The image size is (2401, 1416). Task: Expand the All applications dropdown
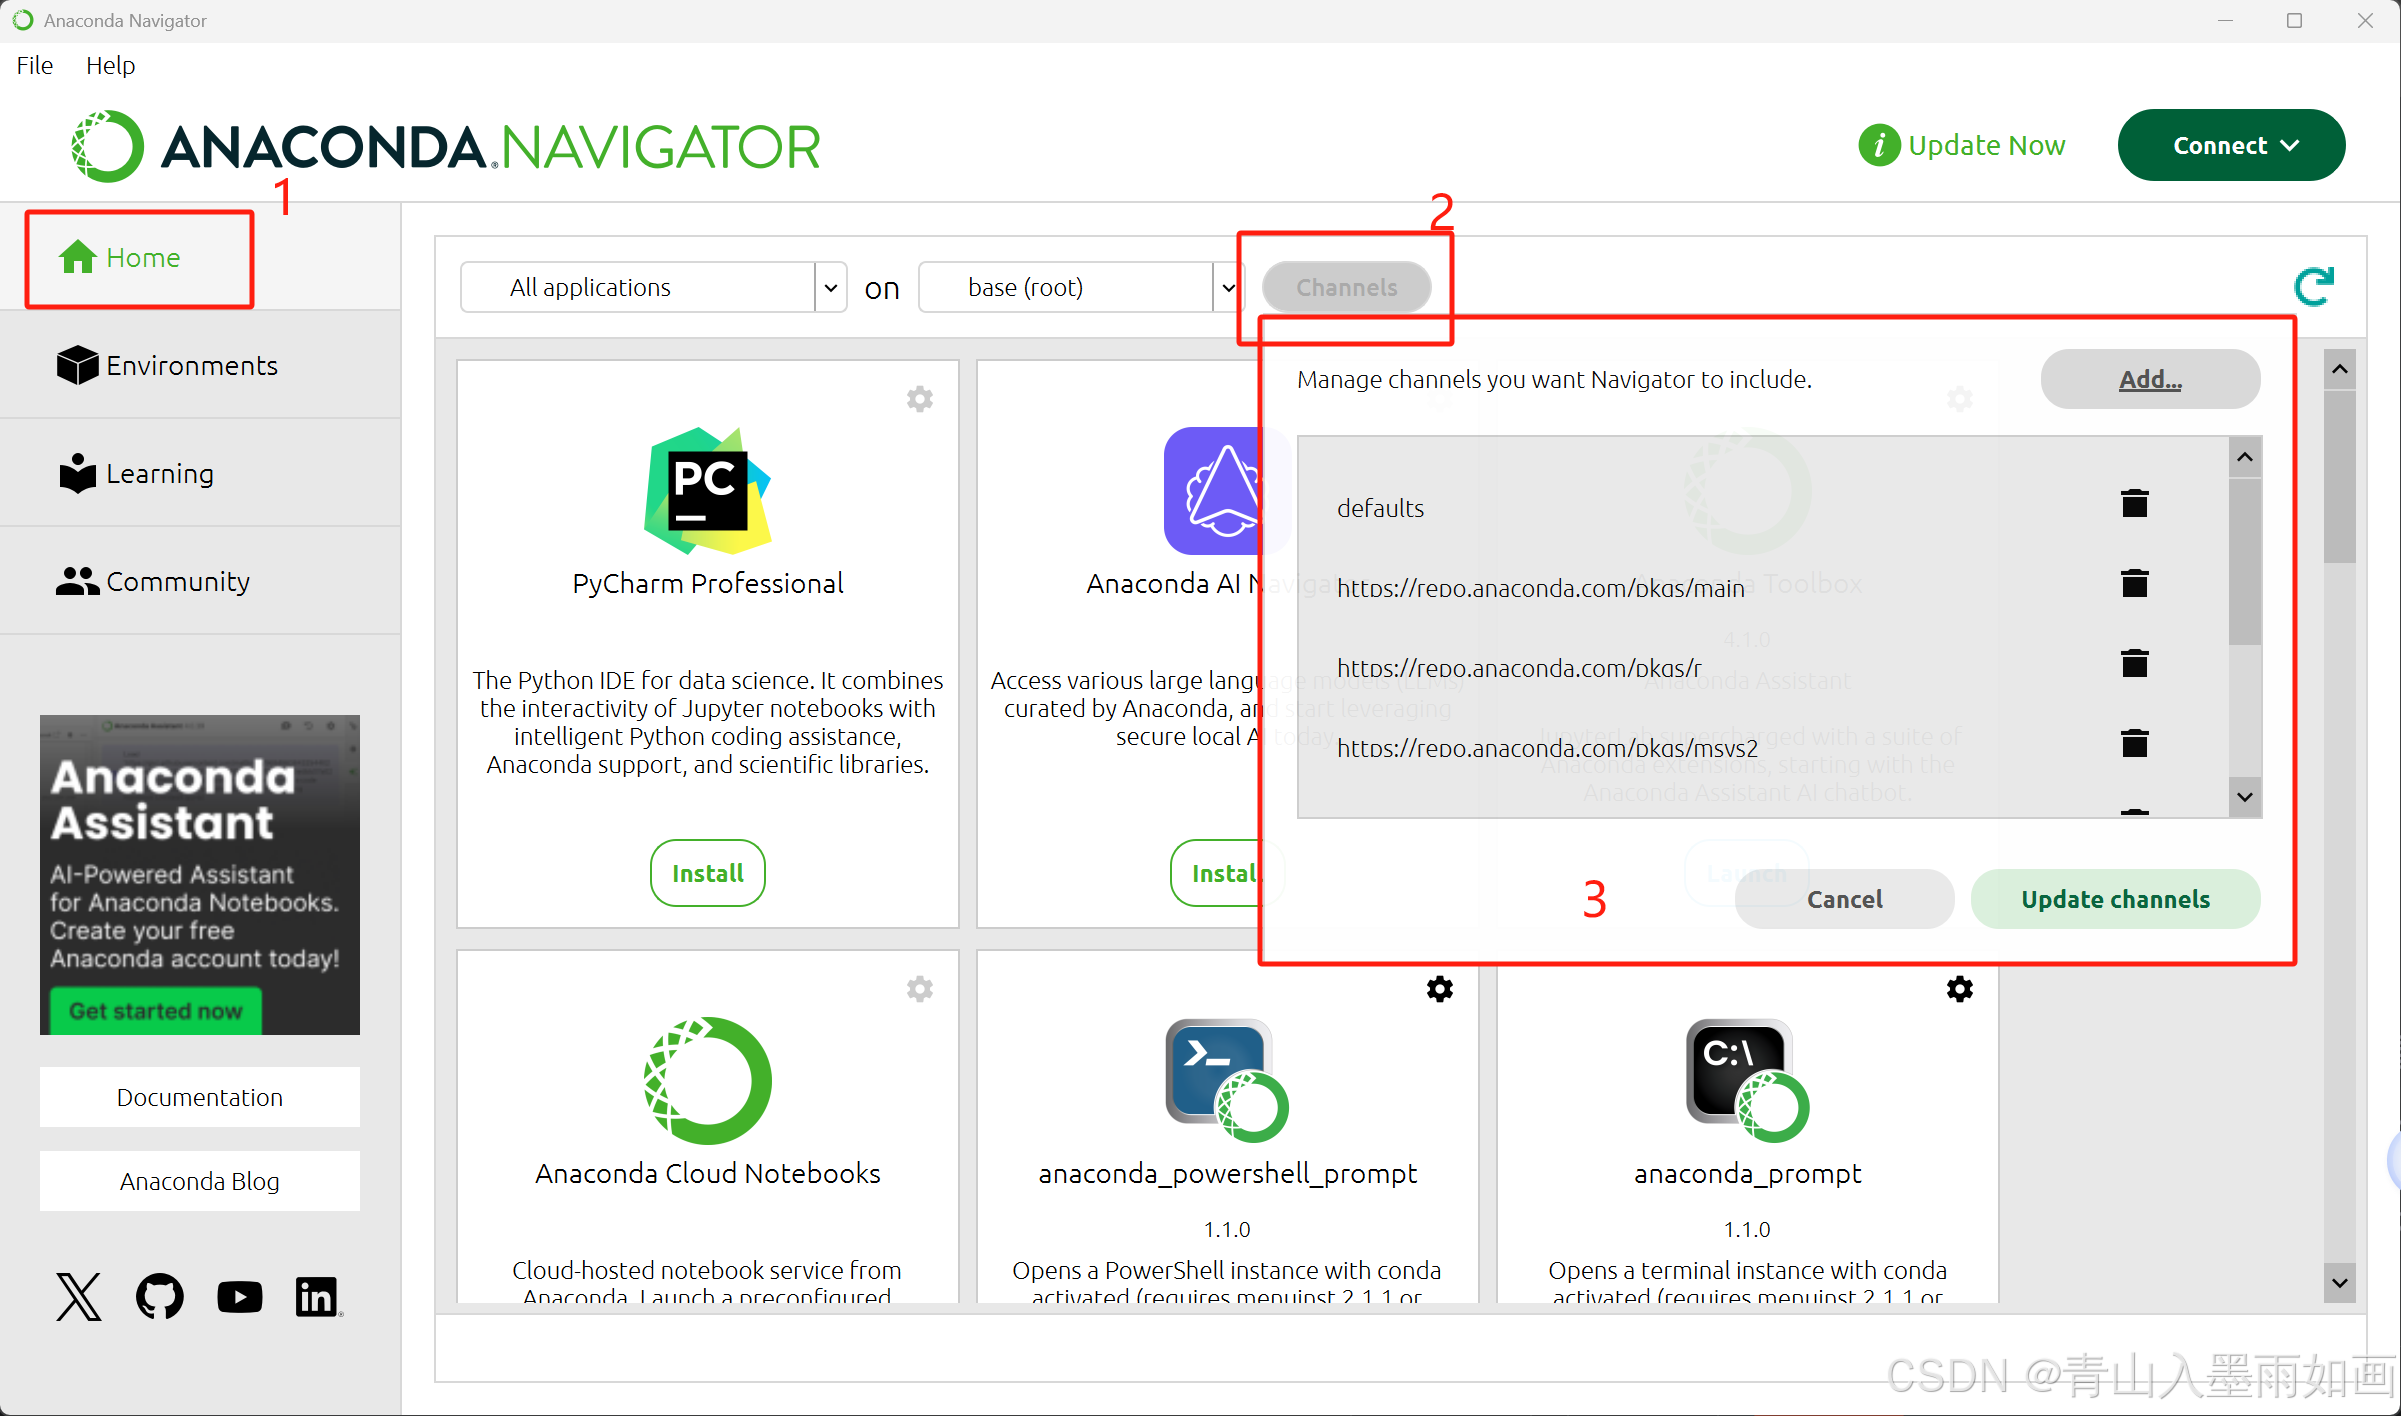click(830, 288)
